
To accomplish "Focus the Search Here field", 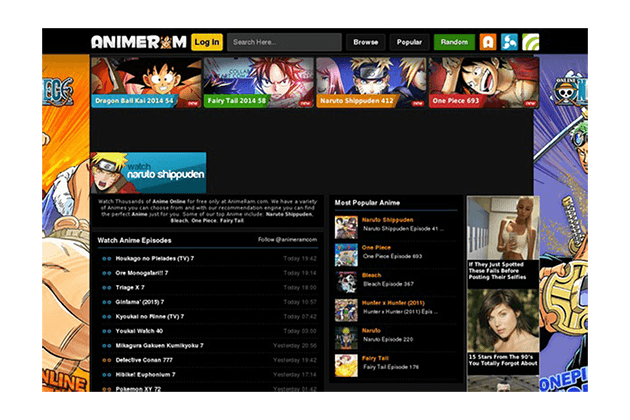I will [x=284, y=42].
